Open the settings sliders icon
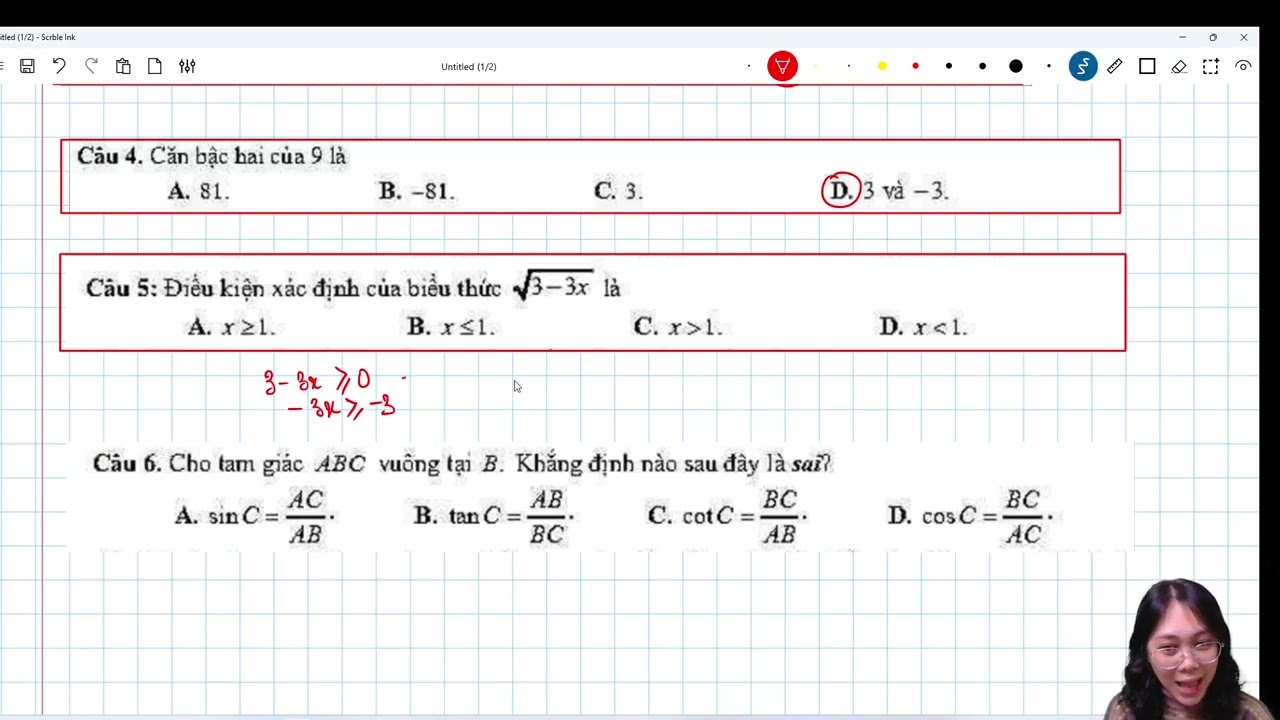Viewport: 1280px width, 720px height. (187, 66)
